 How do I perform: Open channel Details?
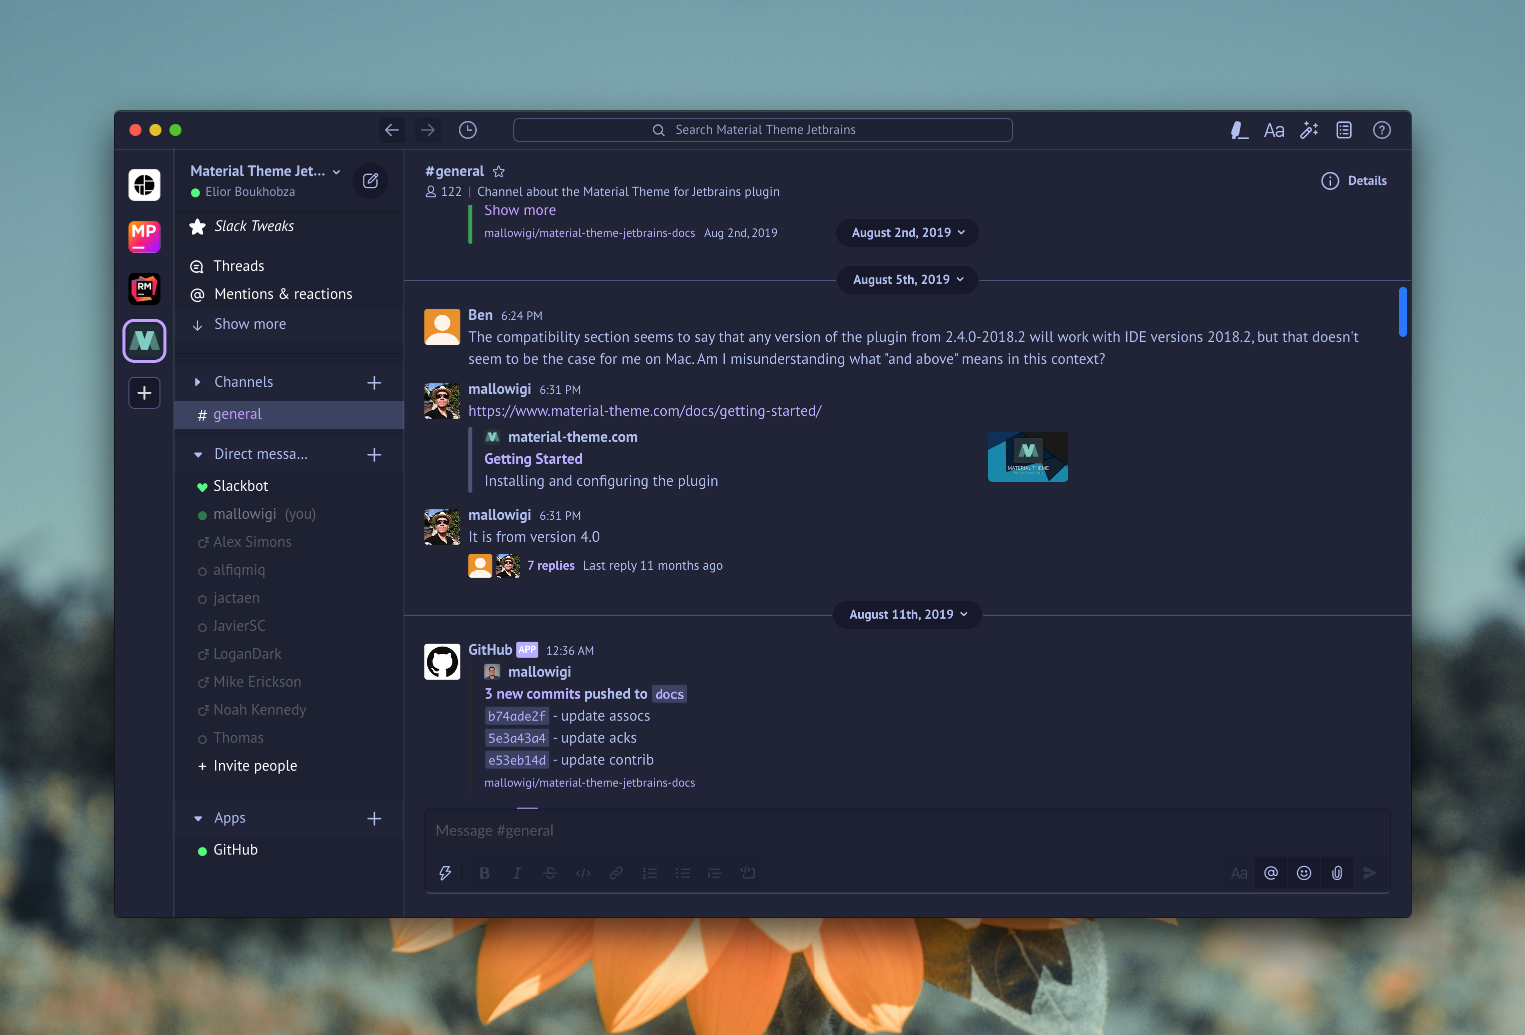[x=1354, y=181]
